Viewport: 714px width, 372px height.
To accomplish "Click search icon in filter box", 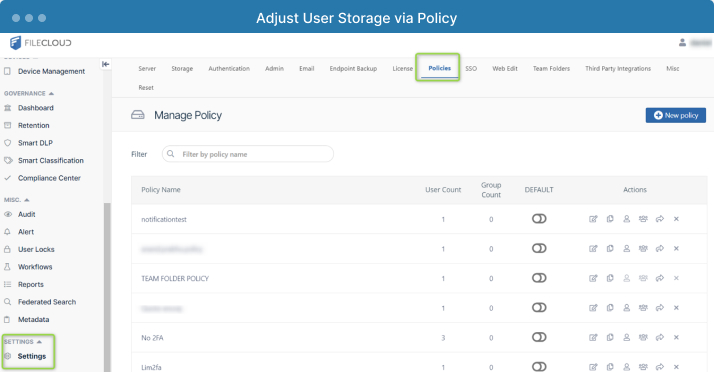I will (170, 154).
